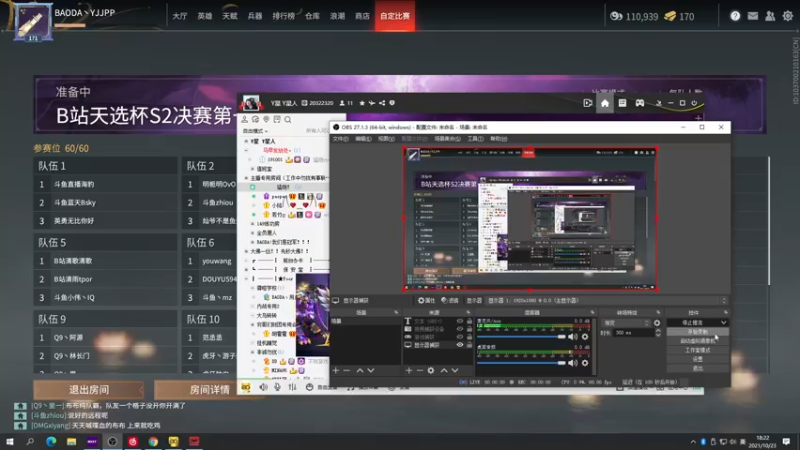
Task: Open game friends icon
Action: click(770, 16)
